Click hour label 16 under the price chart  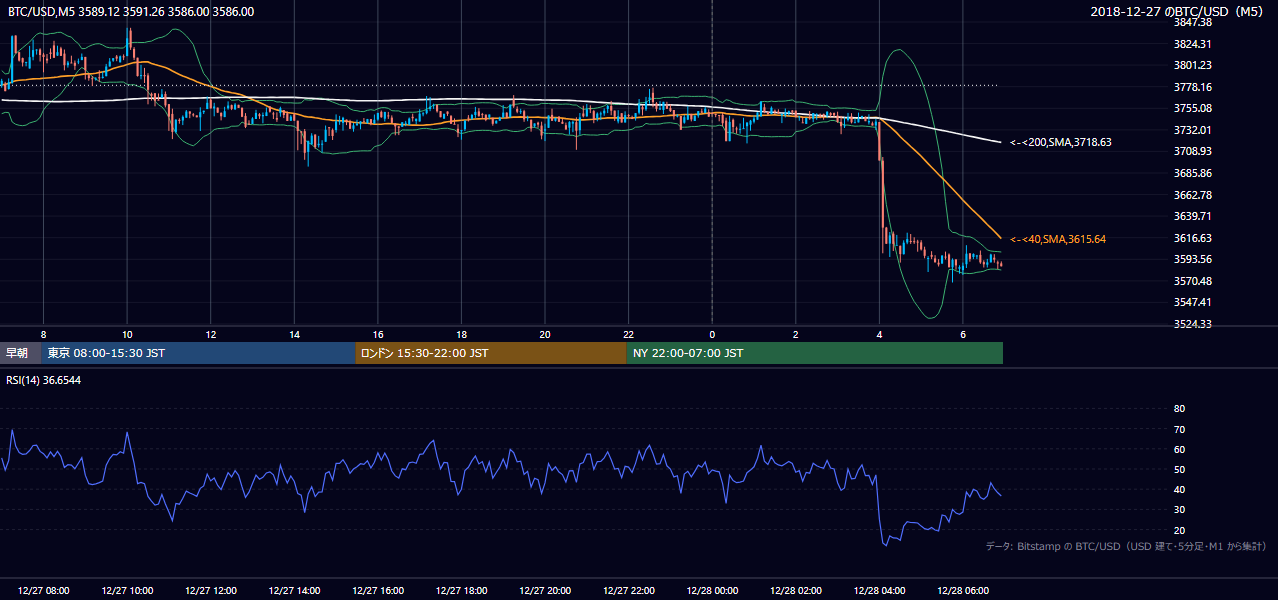pos(377,333)
